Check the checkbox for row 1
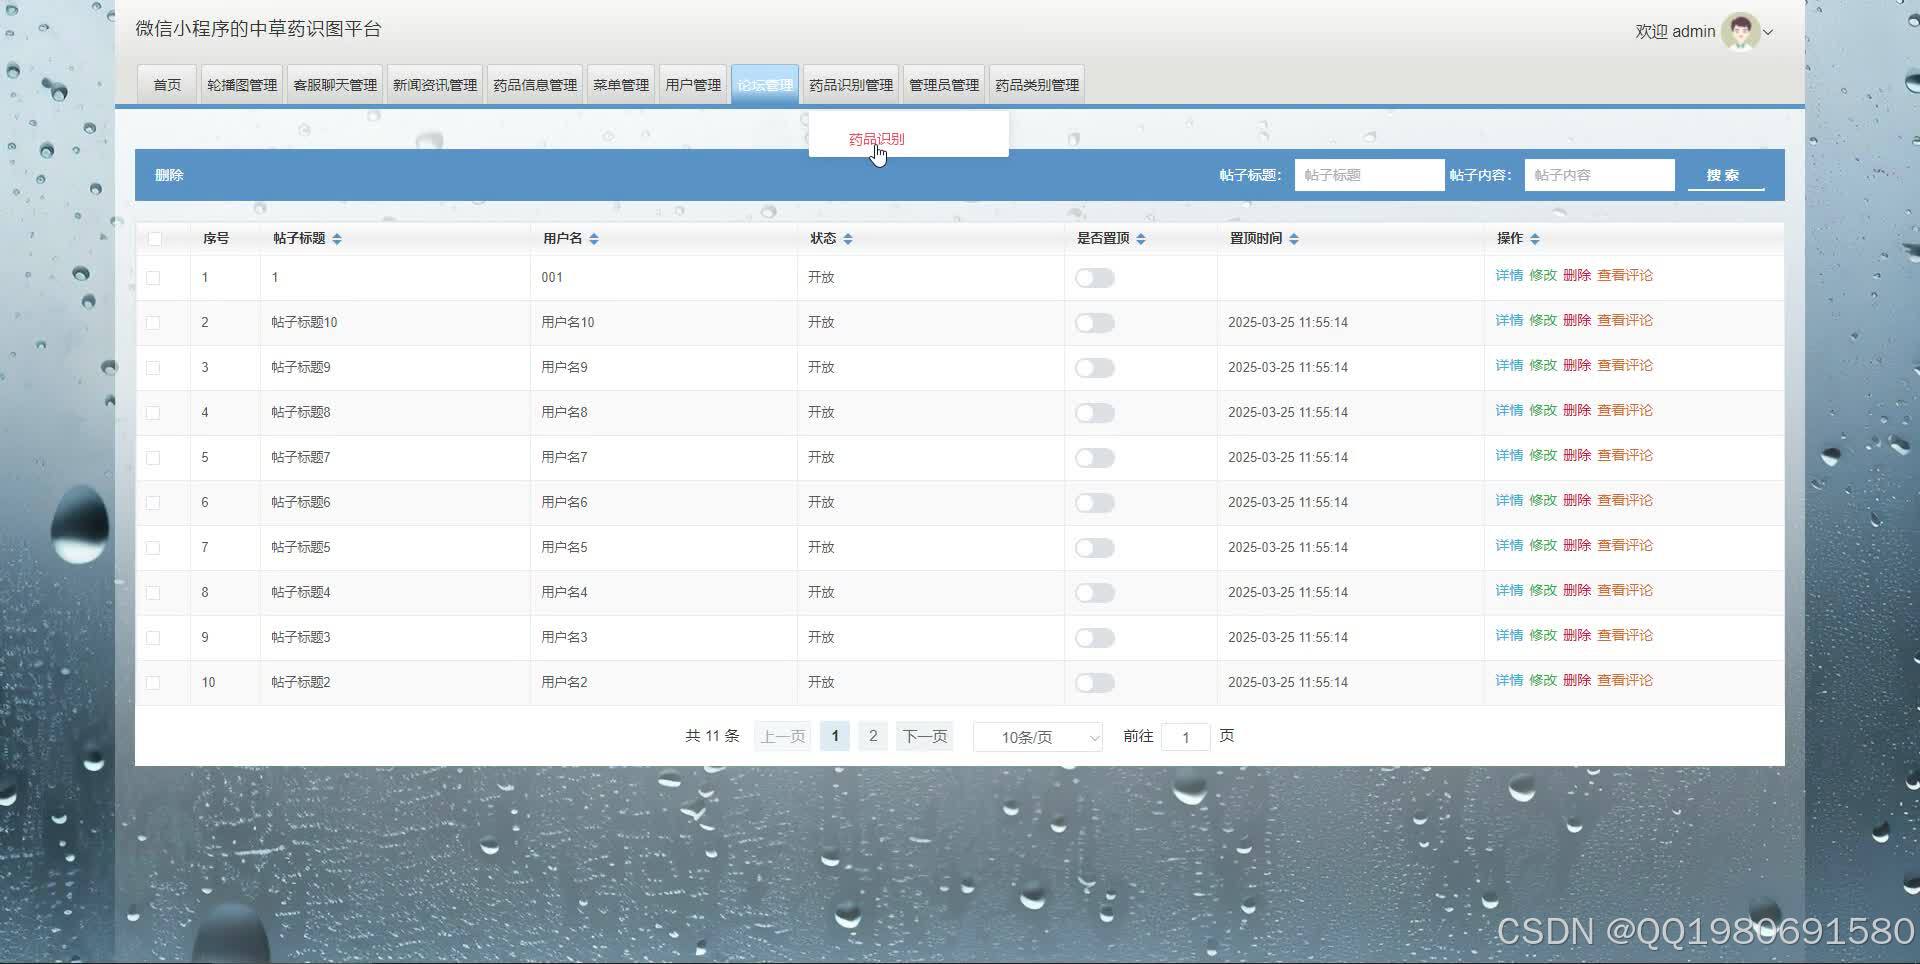This screenshot has height=964, width=1920. (154, 277)
